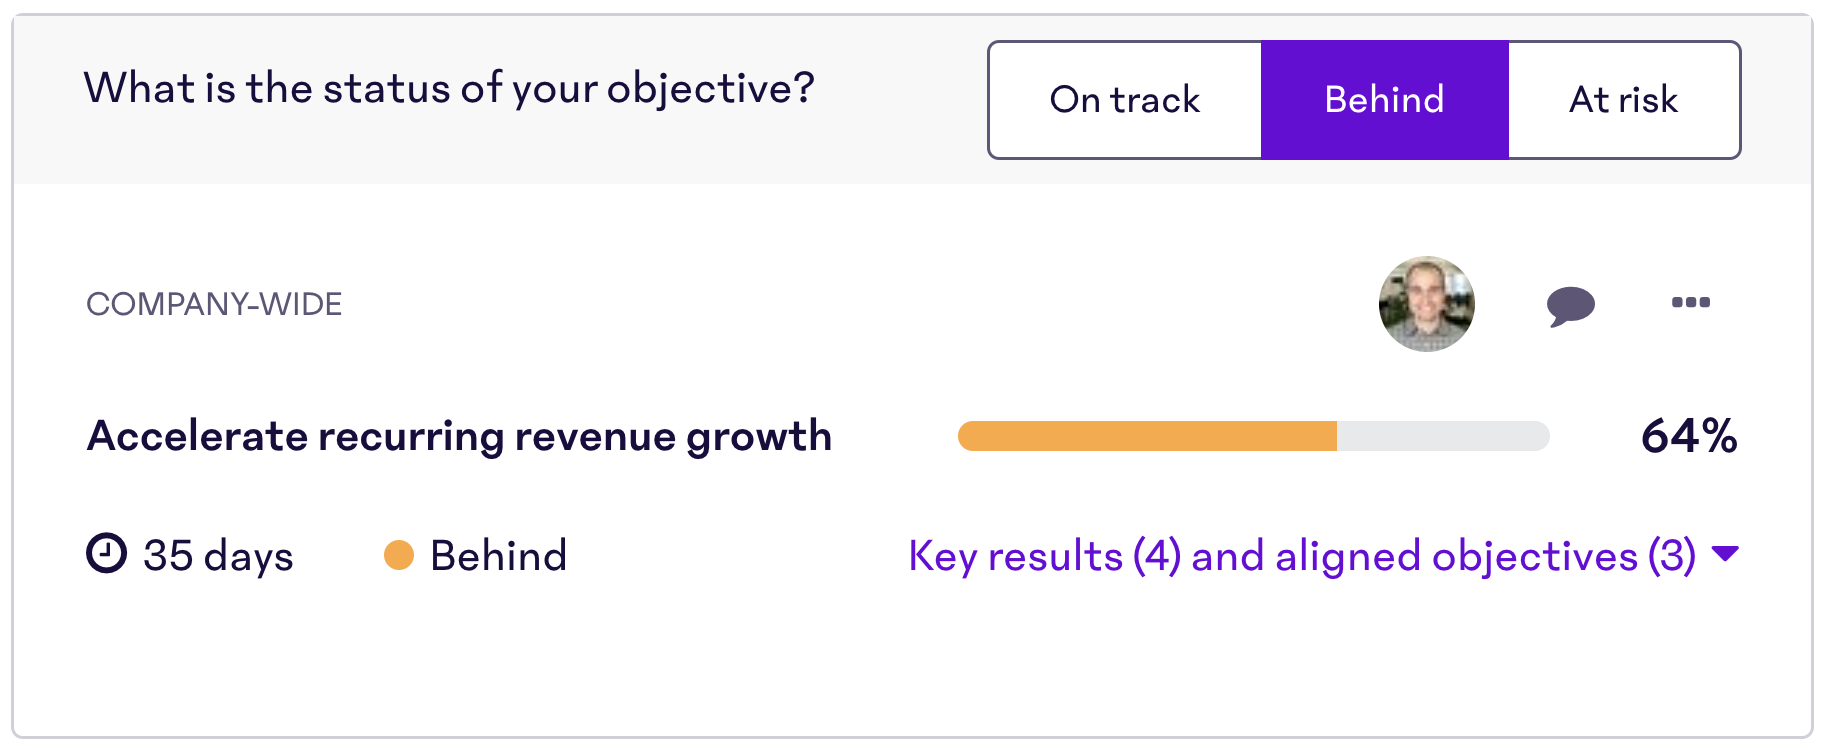Click the orange Behind status dot
This screenshot has width=1828, height=754.
399,555
